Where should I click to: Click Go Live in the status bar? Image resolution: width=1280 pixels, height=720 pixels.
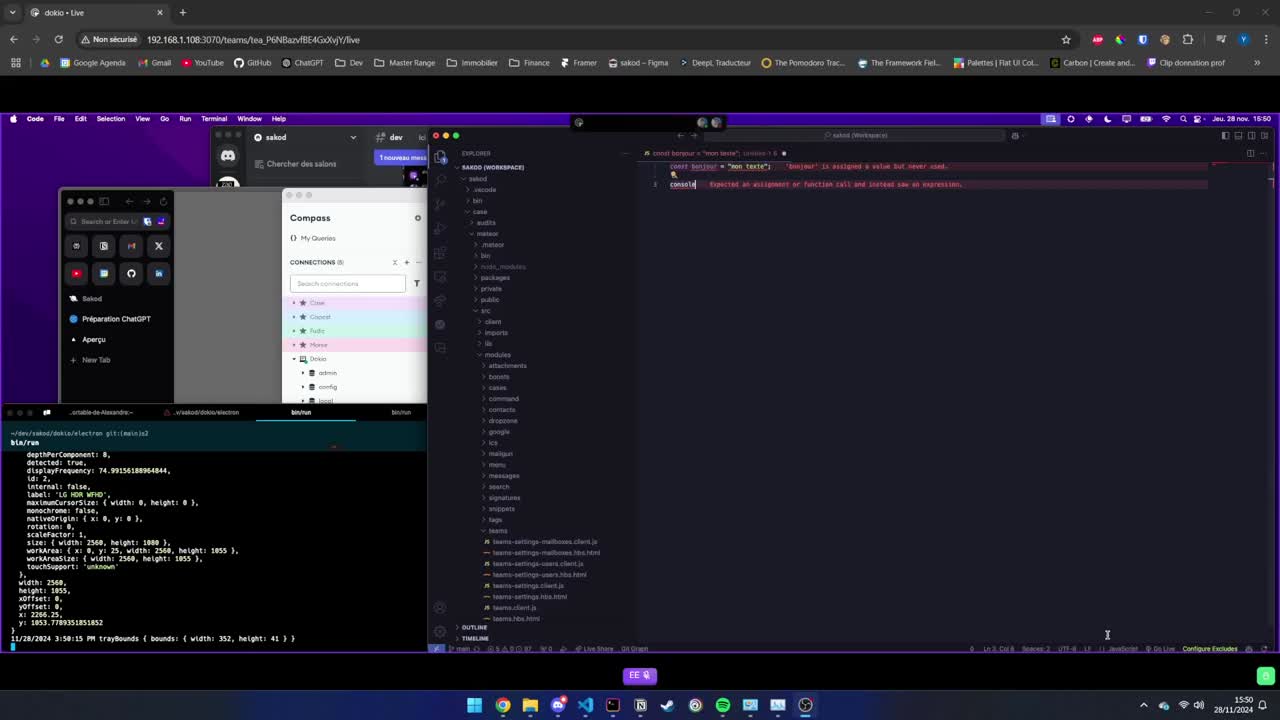(1163, 649)
